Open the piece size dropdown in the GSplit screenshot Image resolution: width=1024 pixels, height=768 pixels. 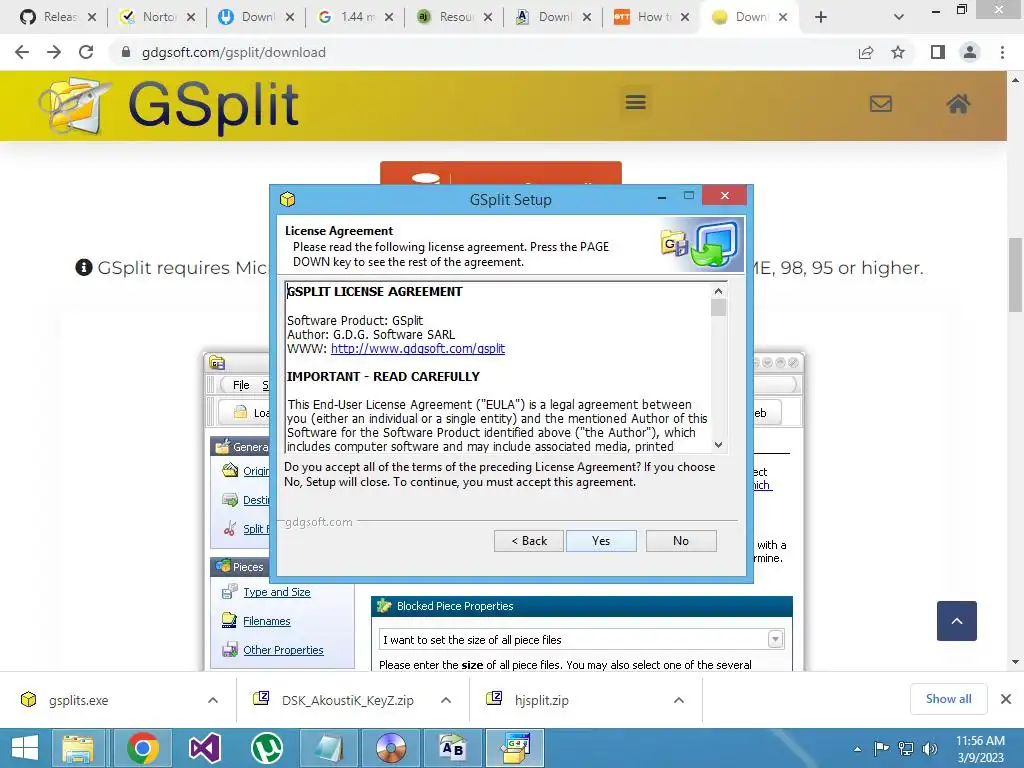pyautogui.click(x=775, y=639)
